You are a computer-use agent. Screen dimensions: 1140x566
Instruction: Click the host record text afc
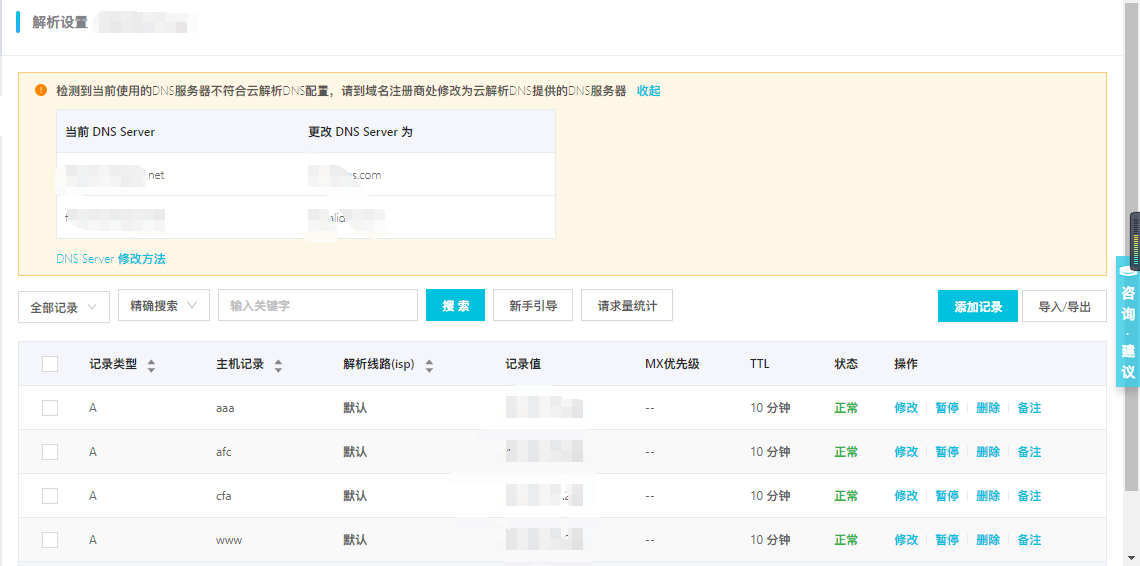pos(223,452)
